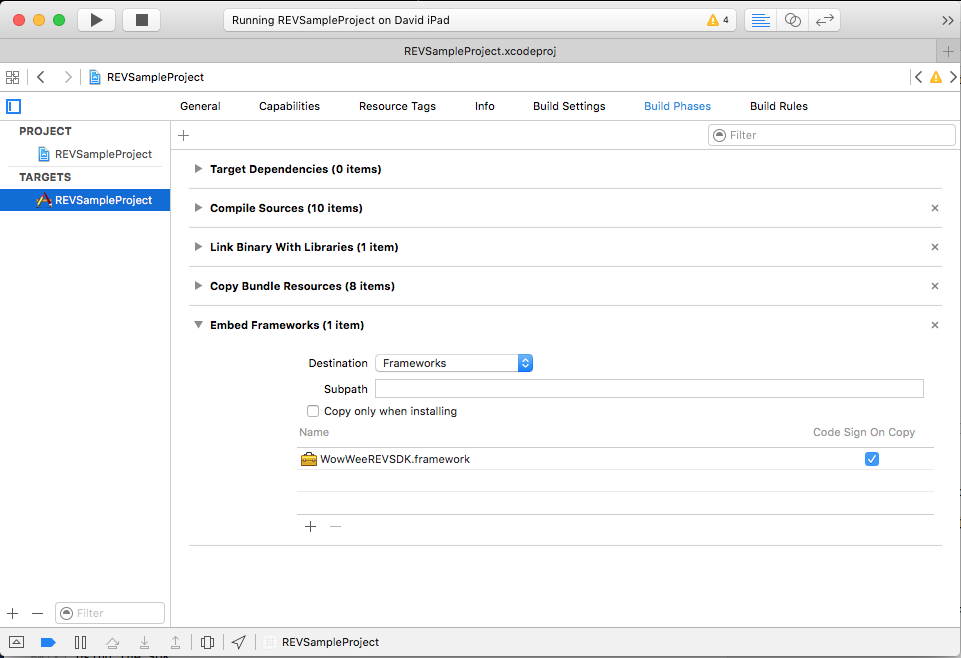961x658 pixels.
Task: Show the Standard editor
Action: 761,20
